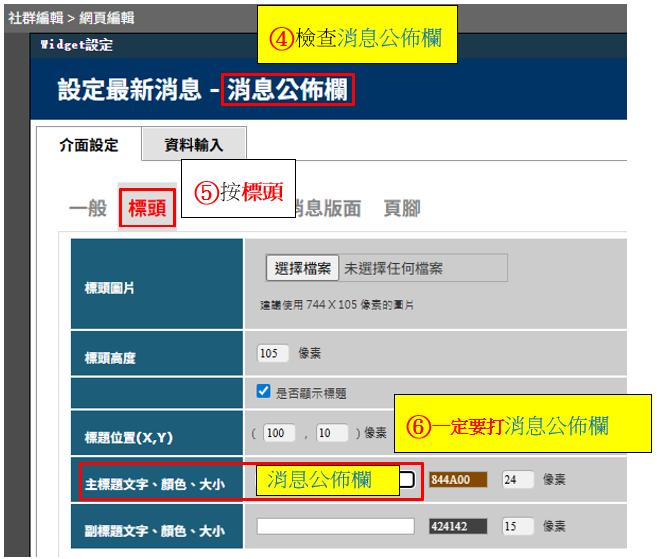Click the main title size field showing 24
The height and width of the screenshot is (559, 657).
click(518, 480)
